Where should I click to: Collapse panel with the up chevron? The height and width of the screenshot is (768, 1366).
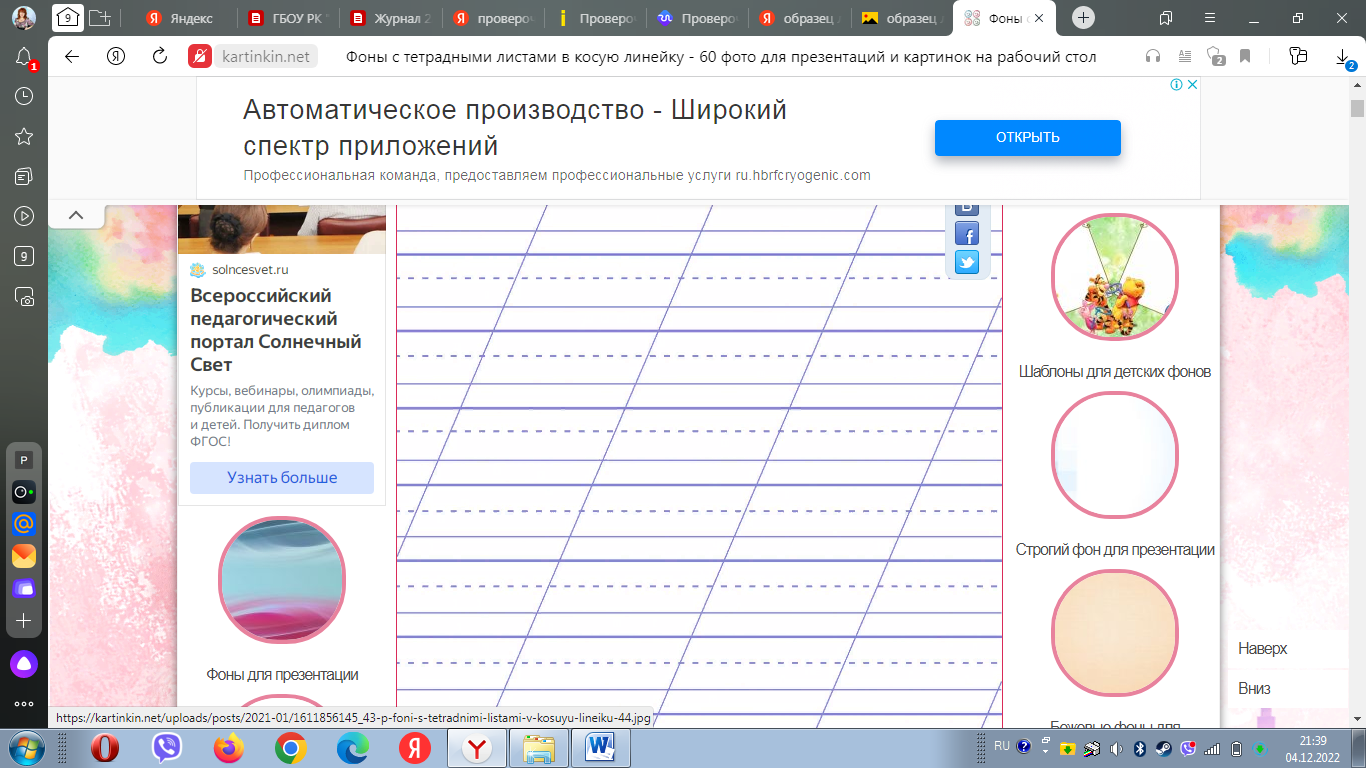[75, 215]
